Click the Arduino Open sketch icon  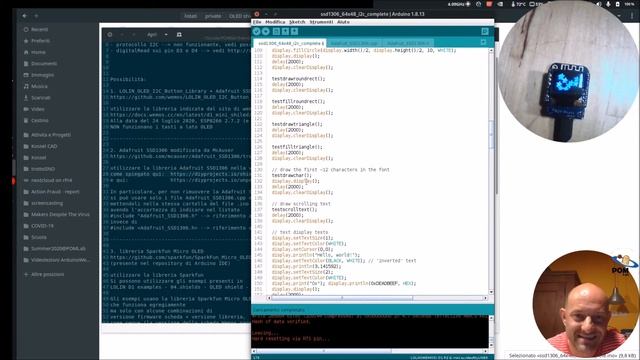(285, 31)
